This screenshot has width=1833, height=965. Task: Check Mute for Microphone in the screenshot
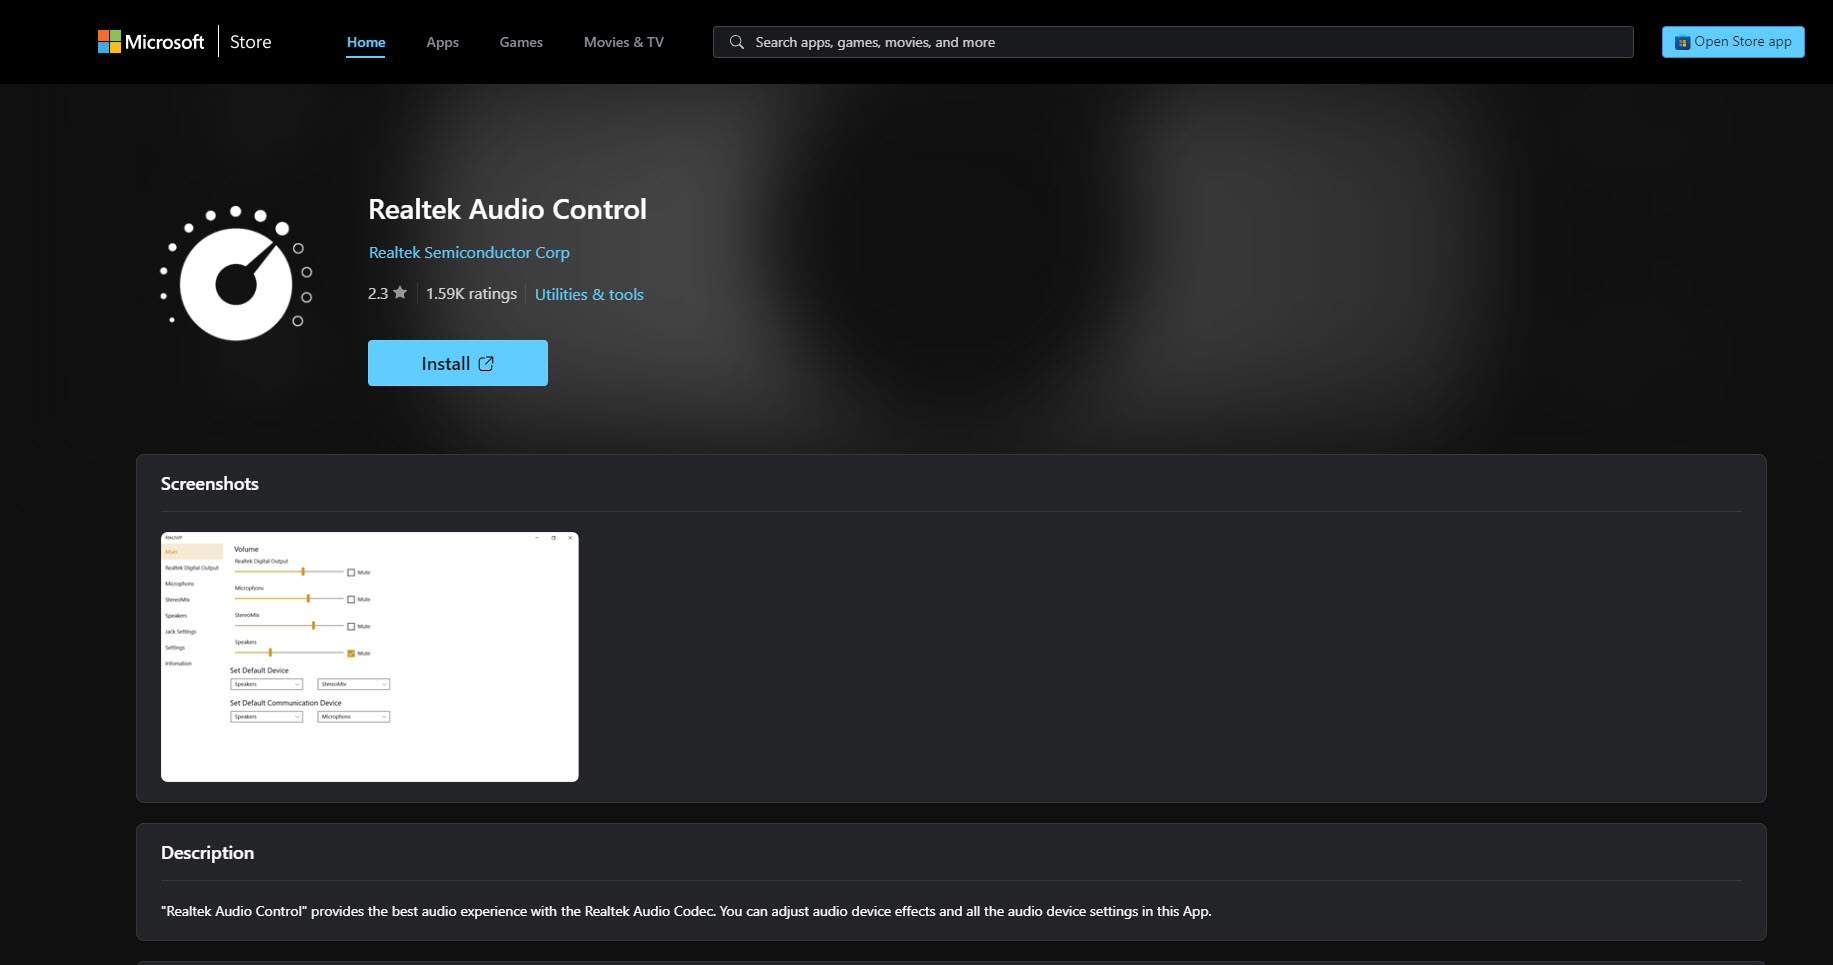point(351,600)
